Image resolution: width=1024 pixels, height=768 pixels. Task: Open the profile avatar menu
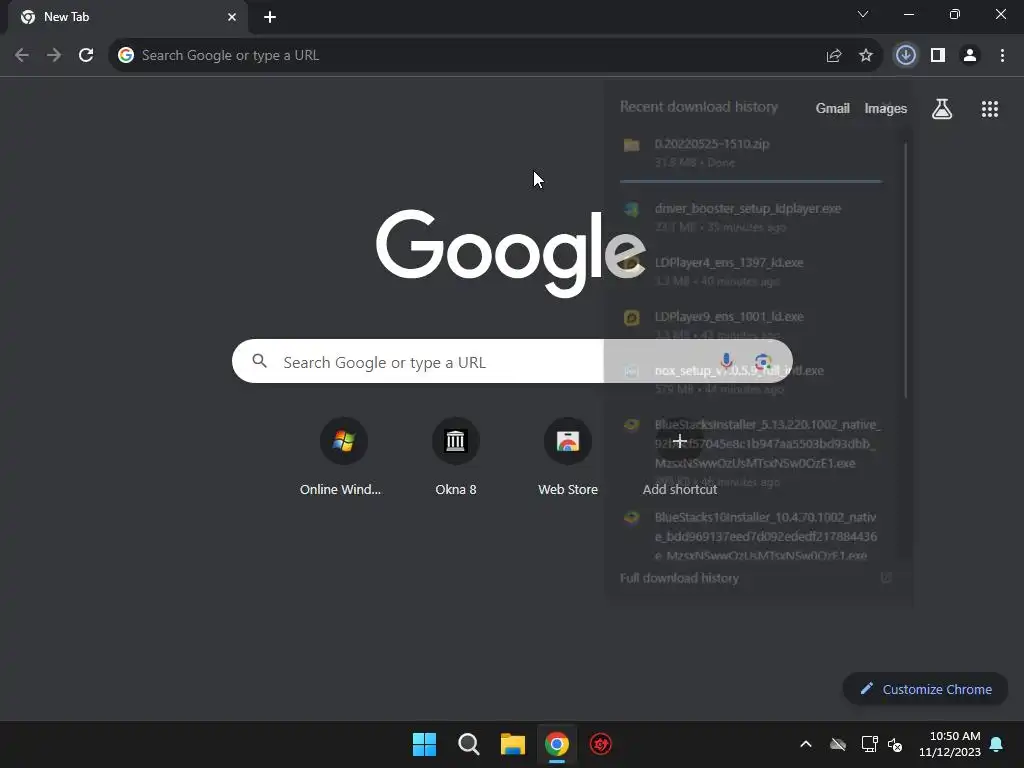pos(970,56)
